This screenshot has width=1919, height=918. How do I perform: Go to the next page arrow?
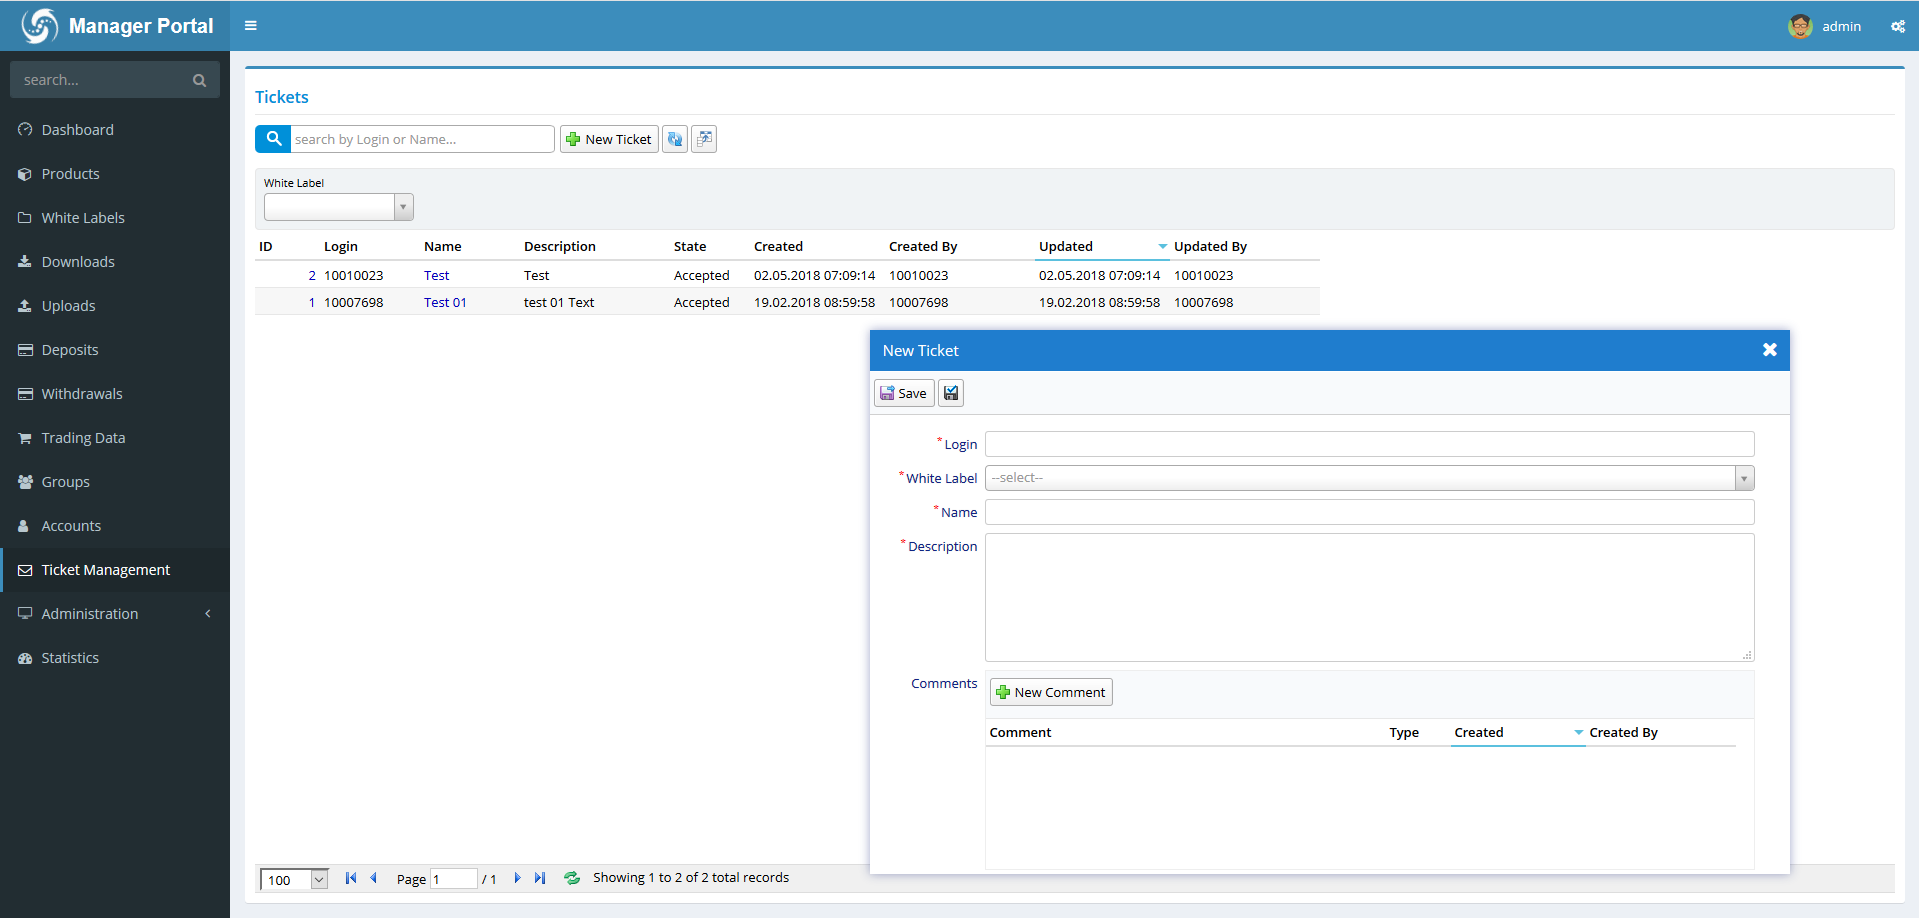517,878
